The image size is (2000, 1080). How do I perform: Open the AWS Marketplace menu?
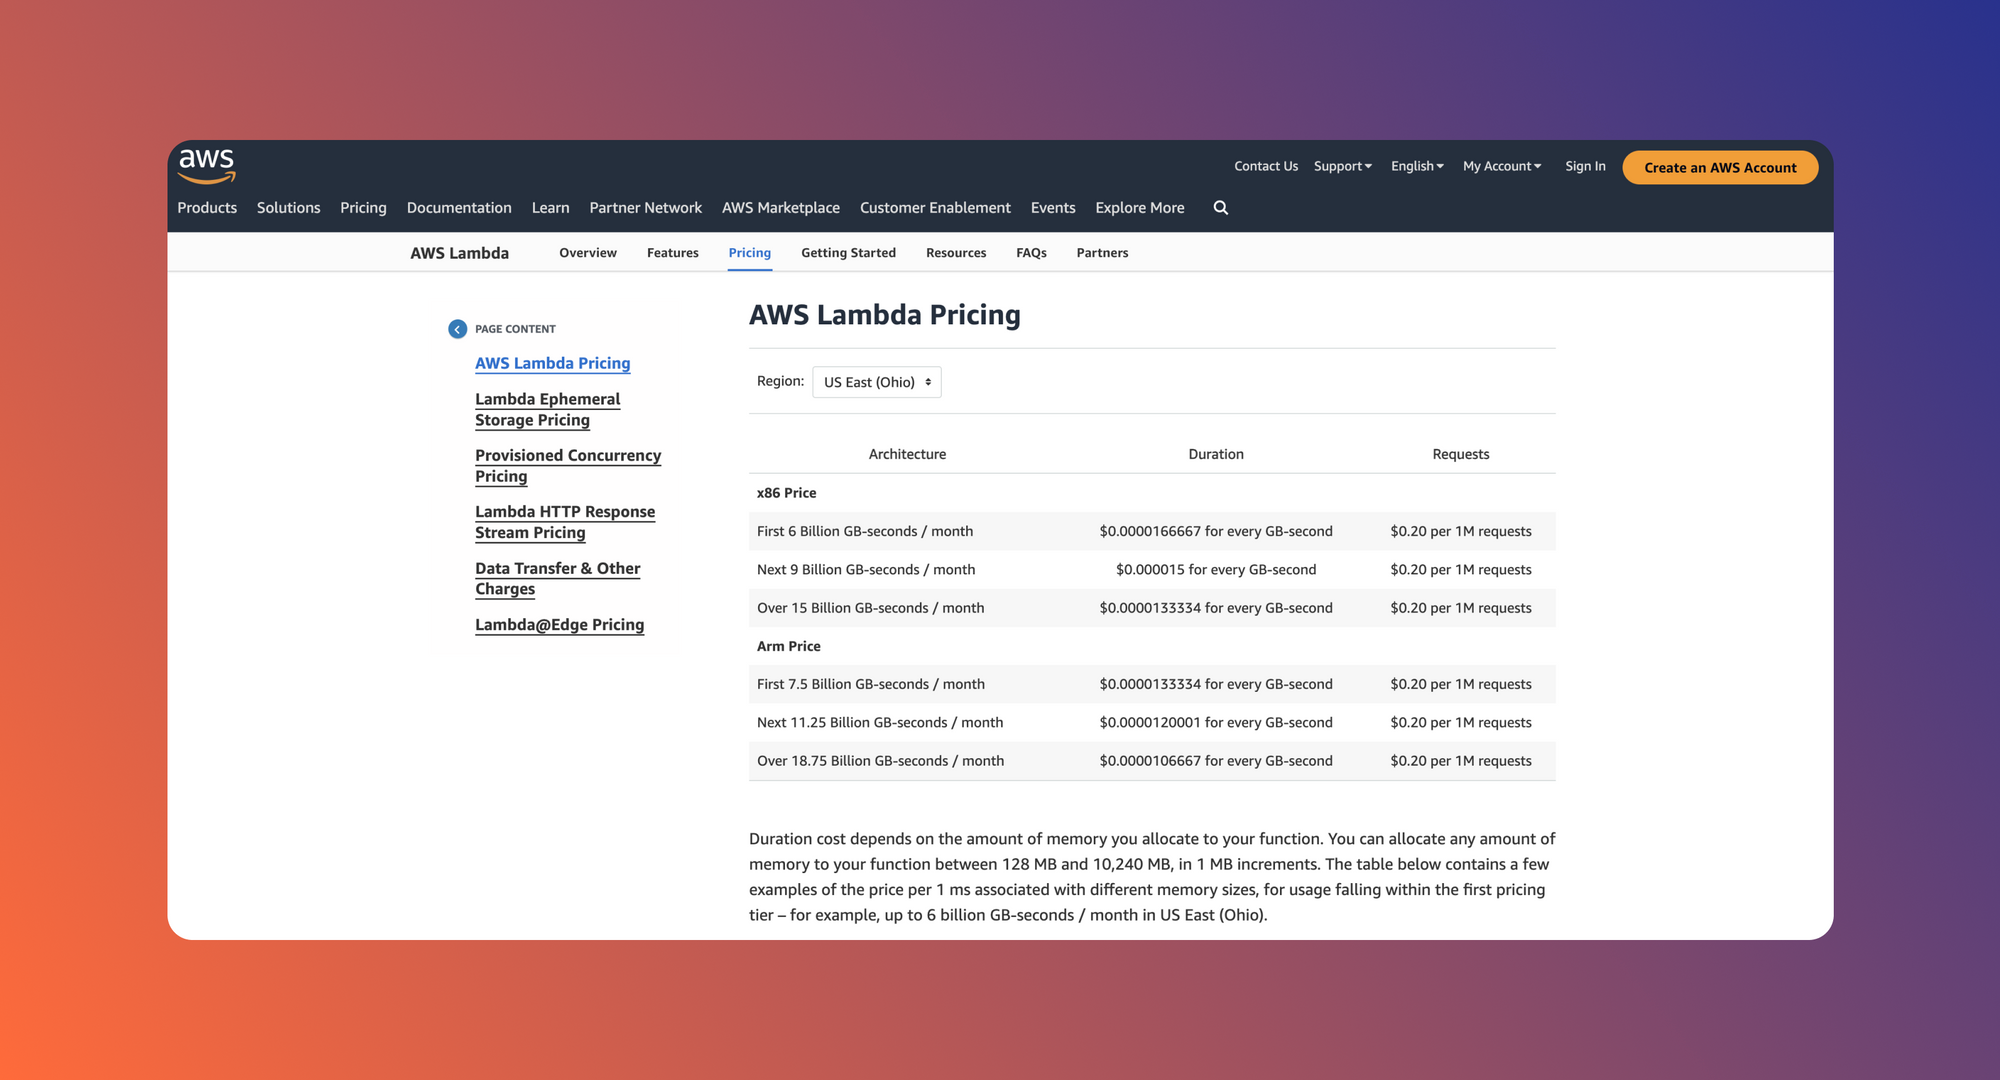[x=781, y=208]
